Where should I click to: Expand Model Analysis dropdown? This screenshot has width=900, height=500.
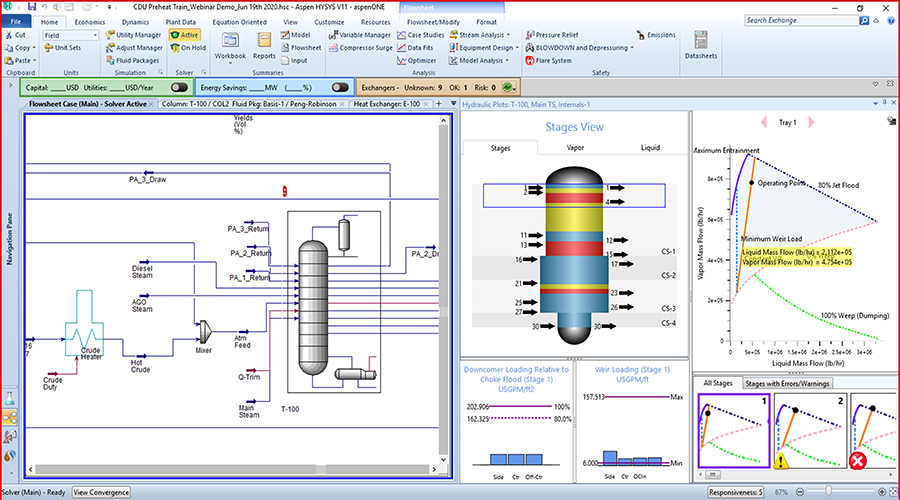pos(507,60)
